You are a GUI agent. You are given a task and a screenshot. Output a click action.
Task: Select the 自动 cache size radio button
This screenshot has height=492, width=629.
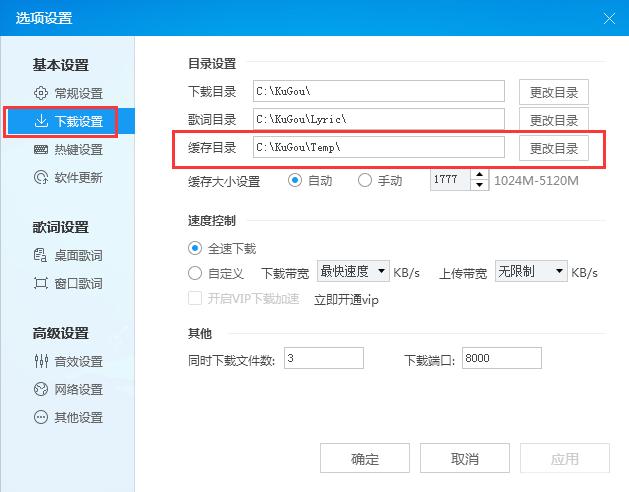[295, 181]
